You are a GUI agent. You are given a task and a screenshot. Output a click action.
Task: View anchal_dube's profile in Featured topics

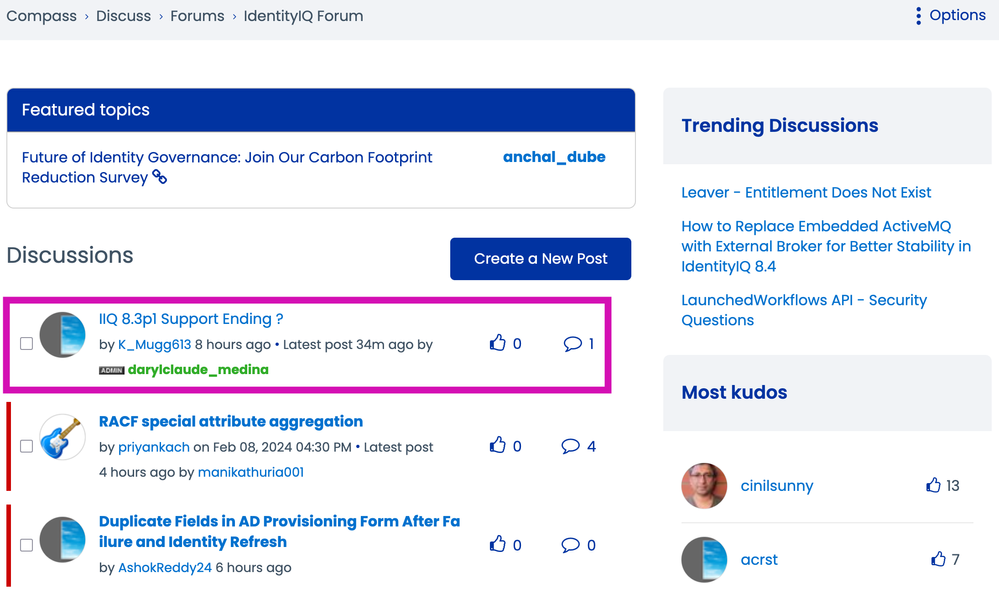[554, 157]
